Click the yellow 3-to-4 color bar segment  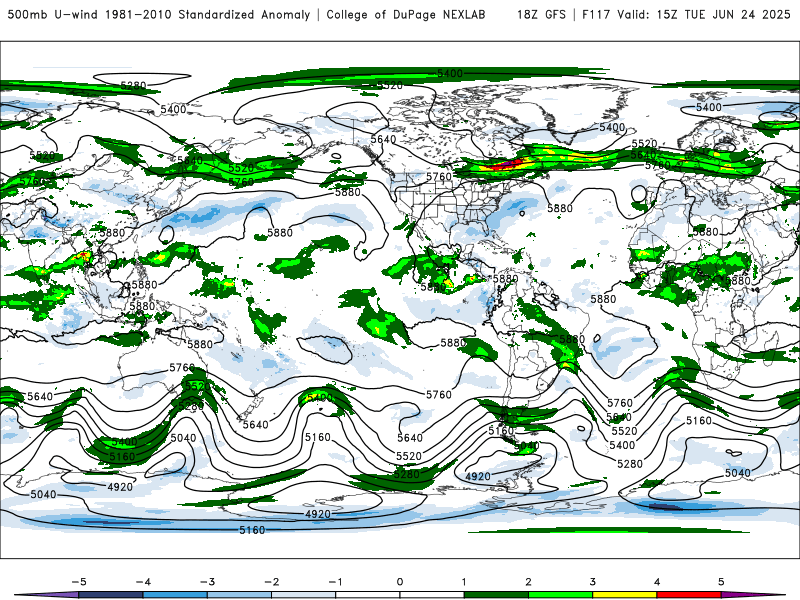pos(624,595)
